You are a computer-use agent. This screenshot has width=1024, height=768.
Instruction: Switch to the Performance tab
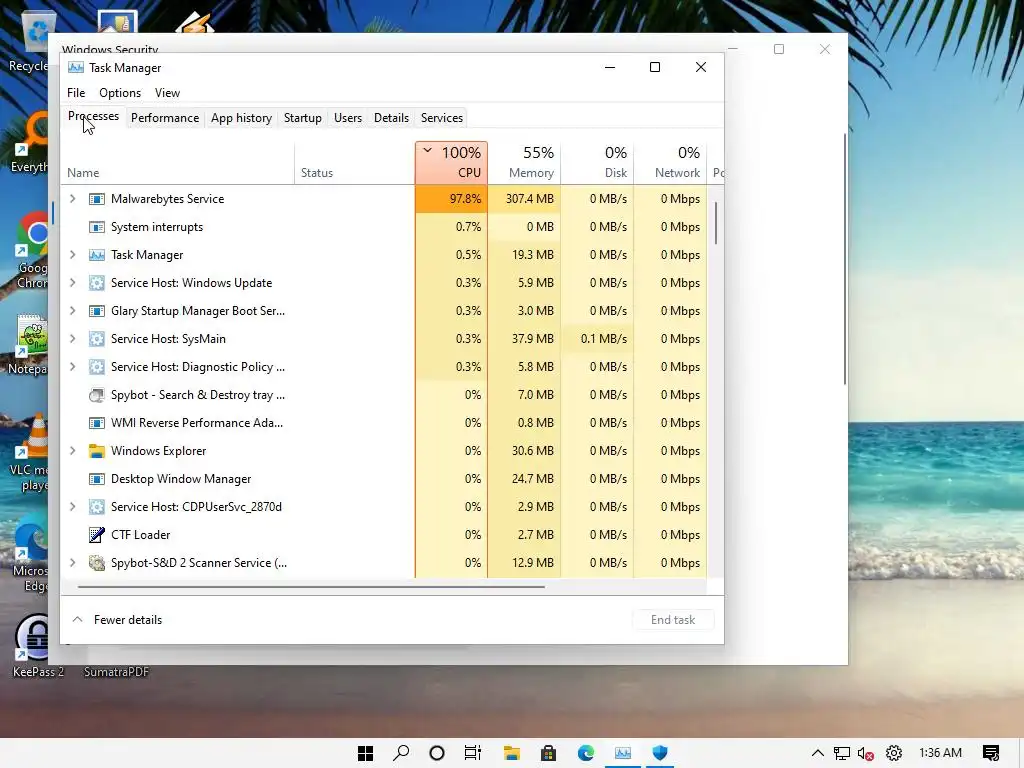pos(165,118)
